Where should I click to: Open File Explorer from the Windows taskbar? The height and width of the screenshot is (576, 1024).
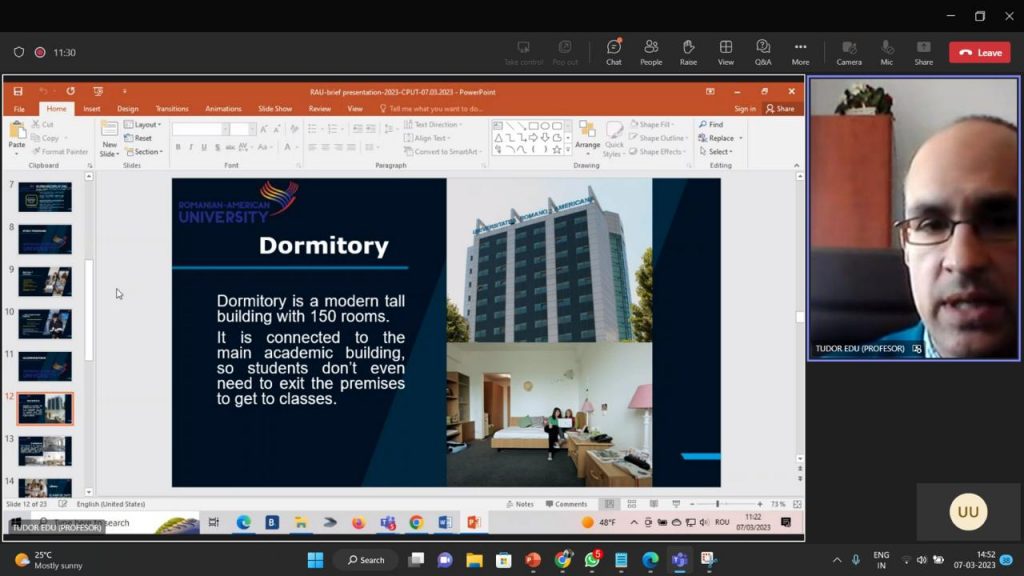pyautogui.click(x=474, y=560)
